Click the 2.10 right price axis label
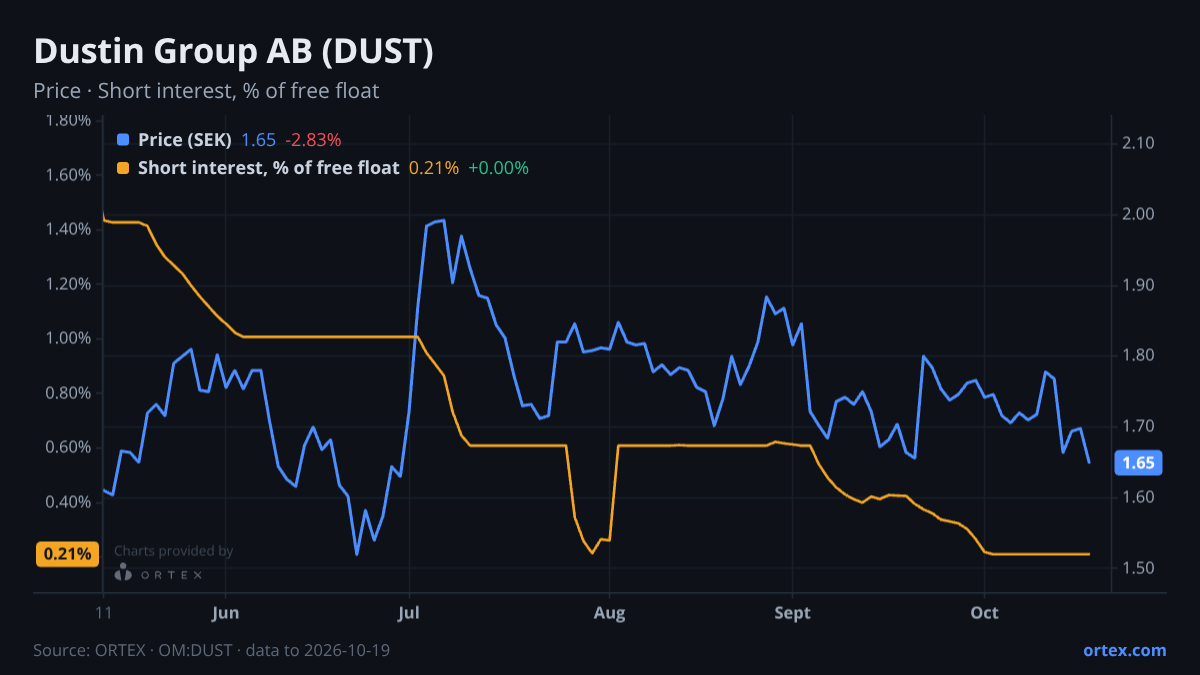Viewport: 1200px width, 675px height. [x=1138, y=143]
